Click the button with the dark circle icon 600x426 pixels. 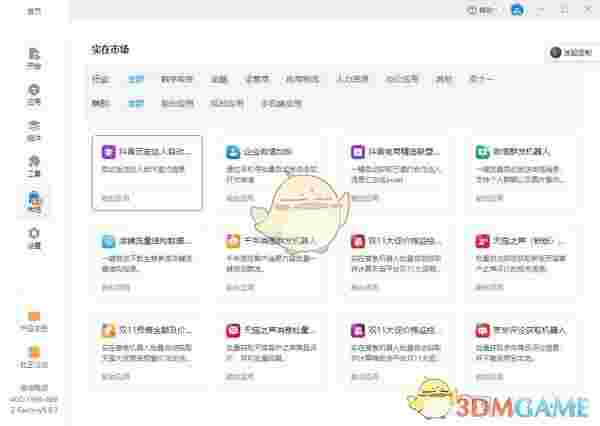tap(571, 52)
